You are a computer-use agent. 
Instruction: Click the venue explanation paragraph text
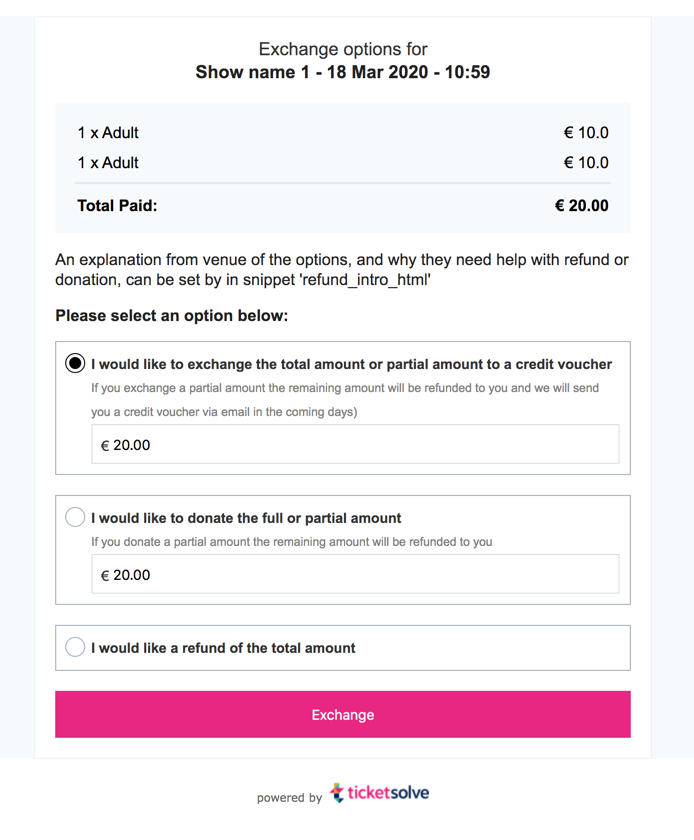tap(342, 269)
